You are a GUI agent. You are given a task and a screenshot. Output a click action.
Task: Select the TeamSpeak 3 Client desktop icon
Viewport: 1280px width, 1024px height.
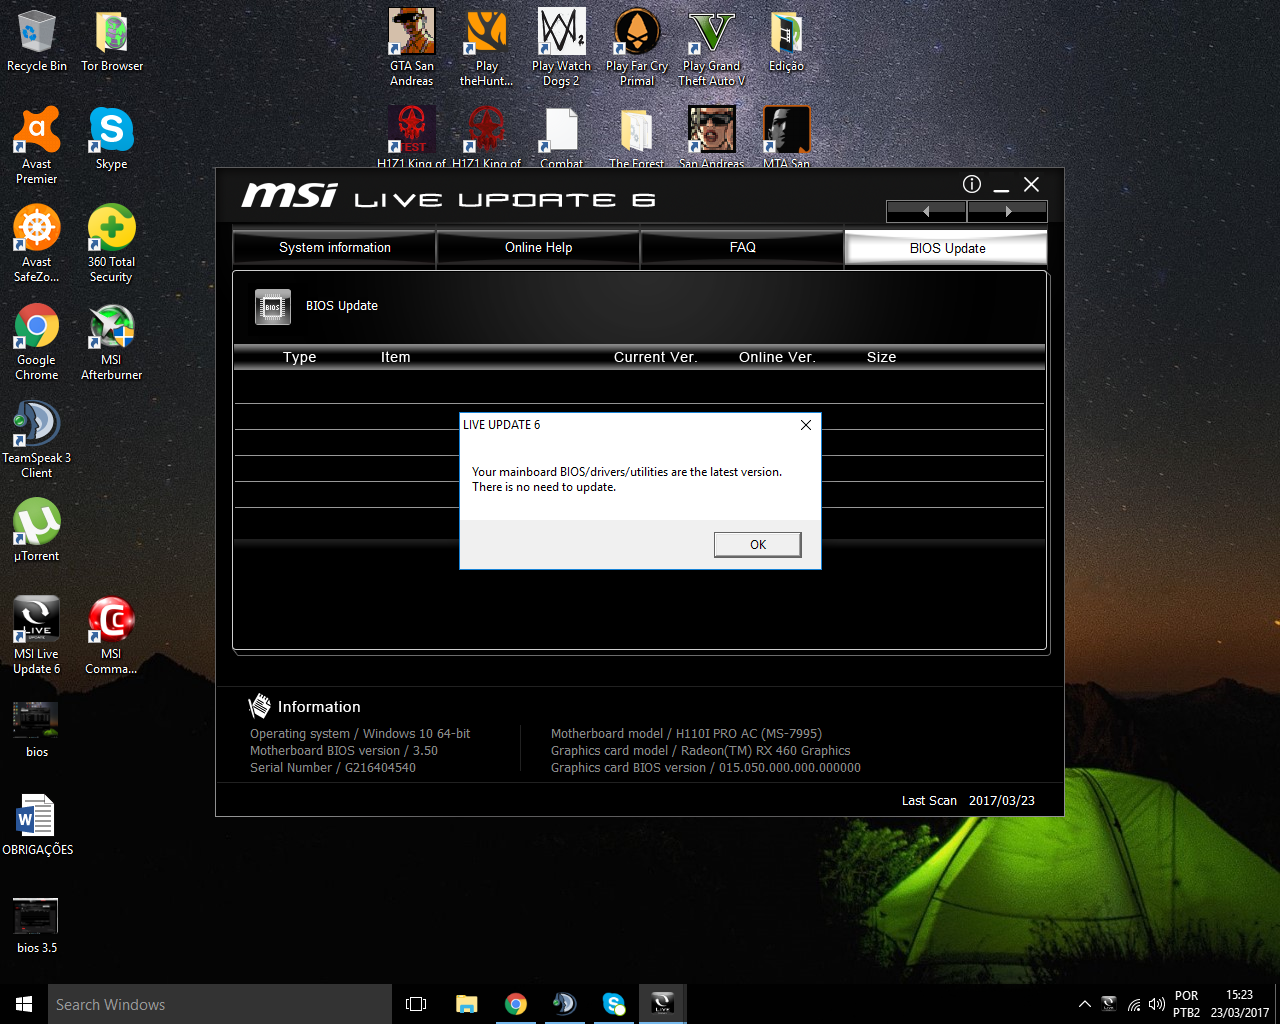(37, 439)
